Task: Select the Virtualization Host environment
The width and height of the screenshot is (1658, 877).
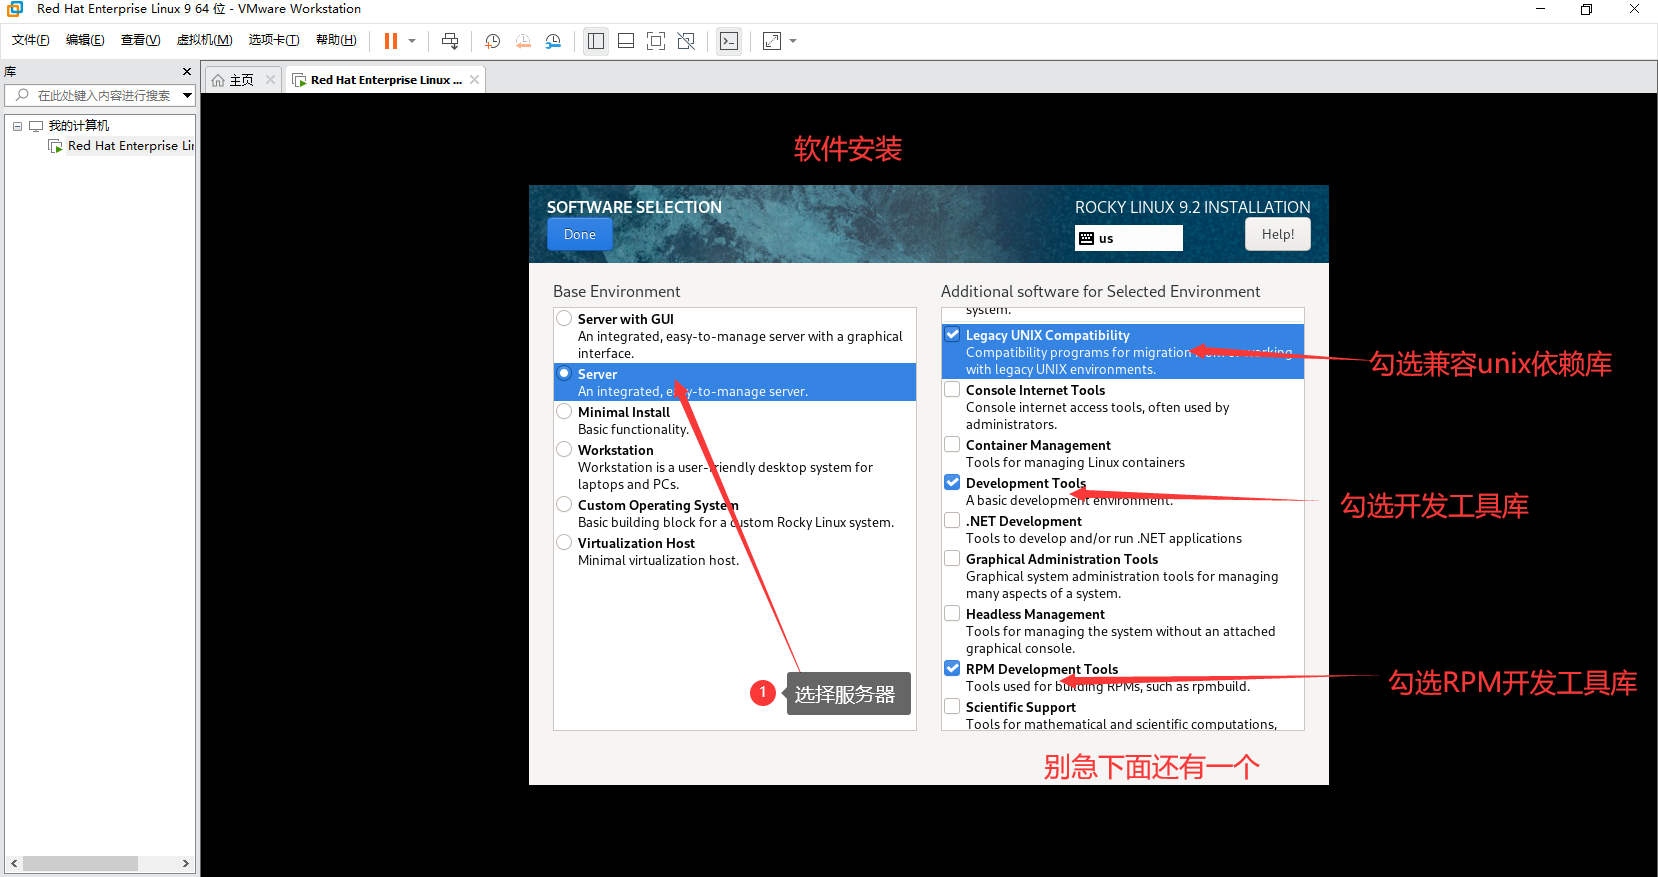Action: pos(565,543)
